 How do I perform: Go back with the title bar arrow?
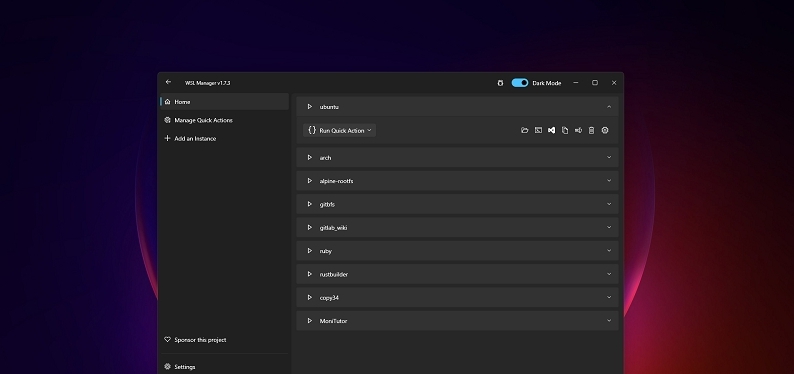(x=168, y=82)
